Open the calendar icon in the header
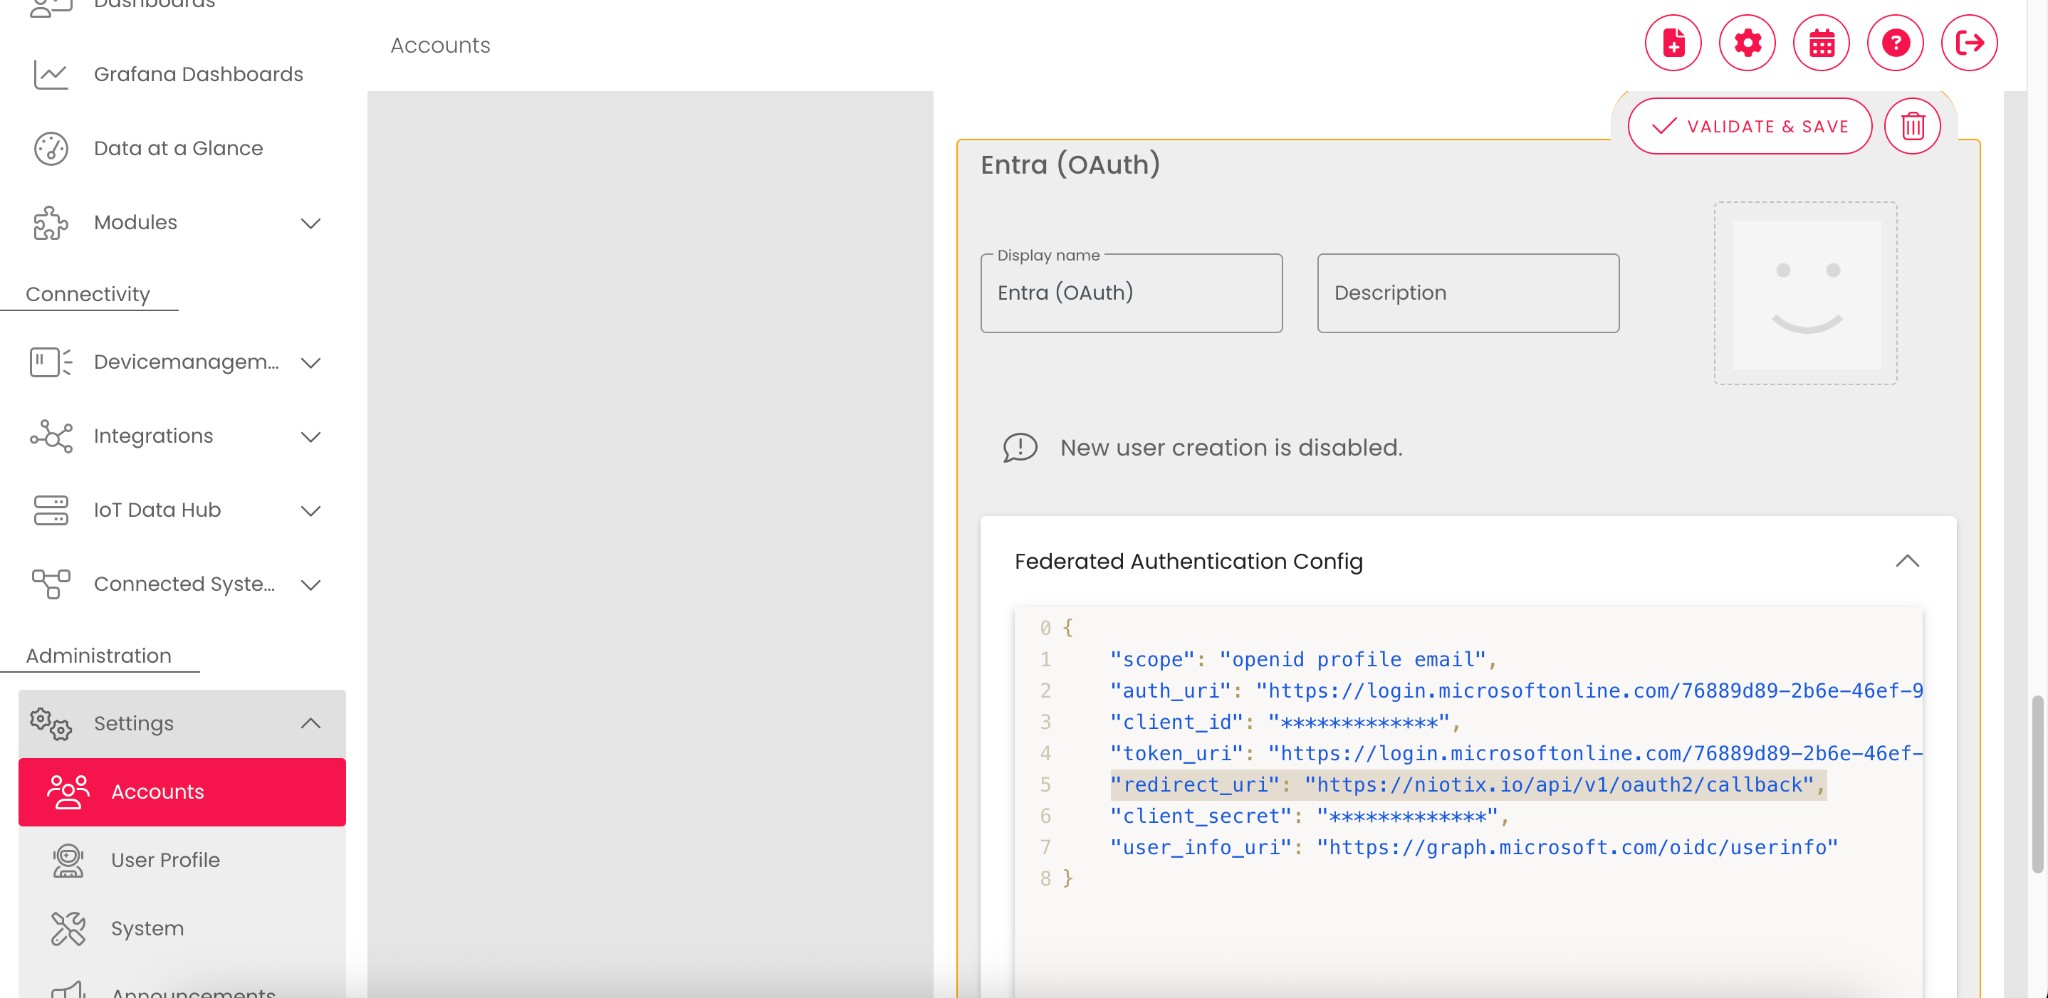The width and height of the screenshot is (2048, 998). (x=1821, y=42)
